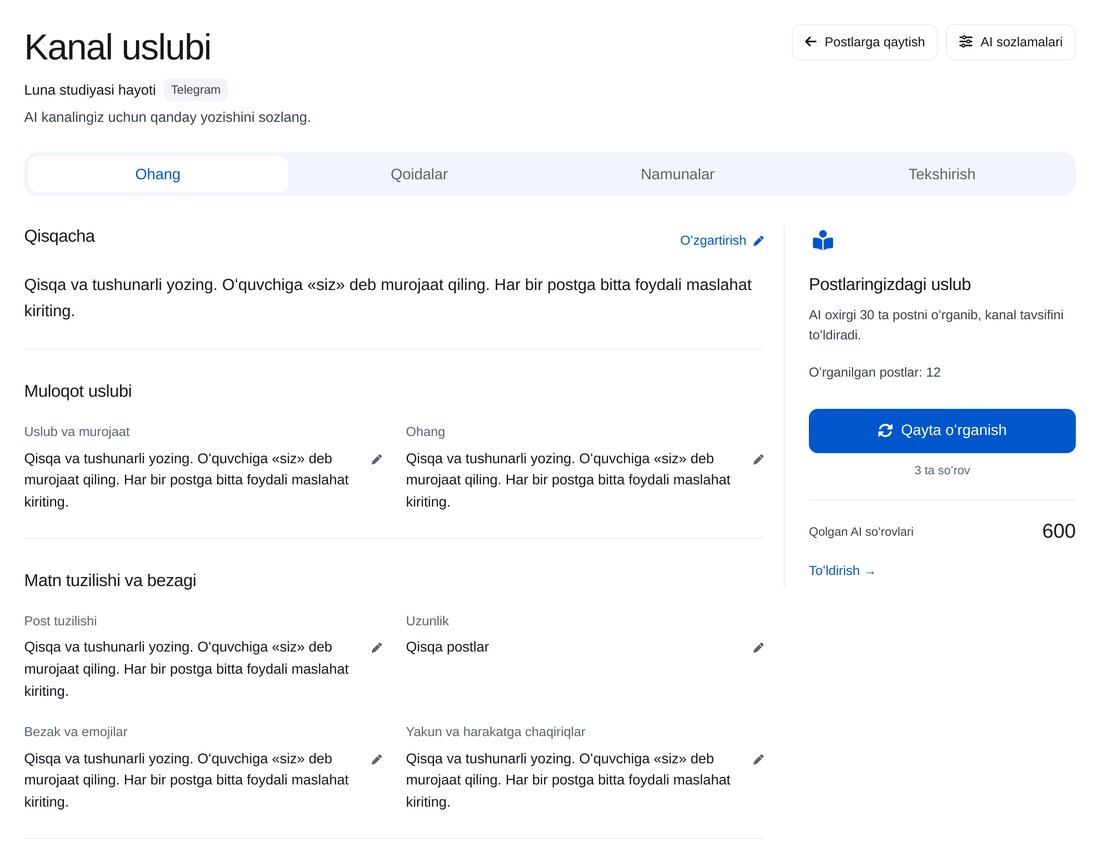Click Qolgan AI so'rovlari label
1100x863 pixels.
[861, 532]
